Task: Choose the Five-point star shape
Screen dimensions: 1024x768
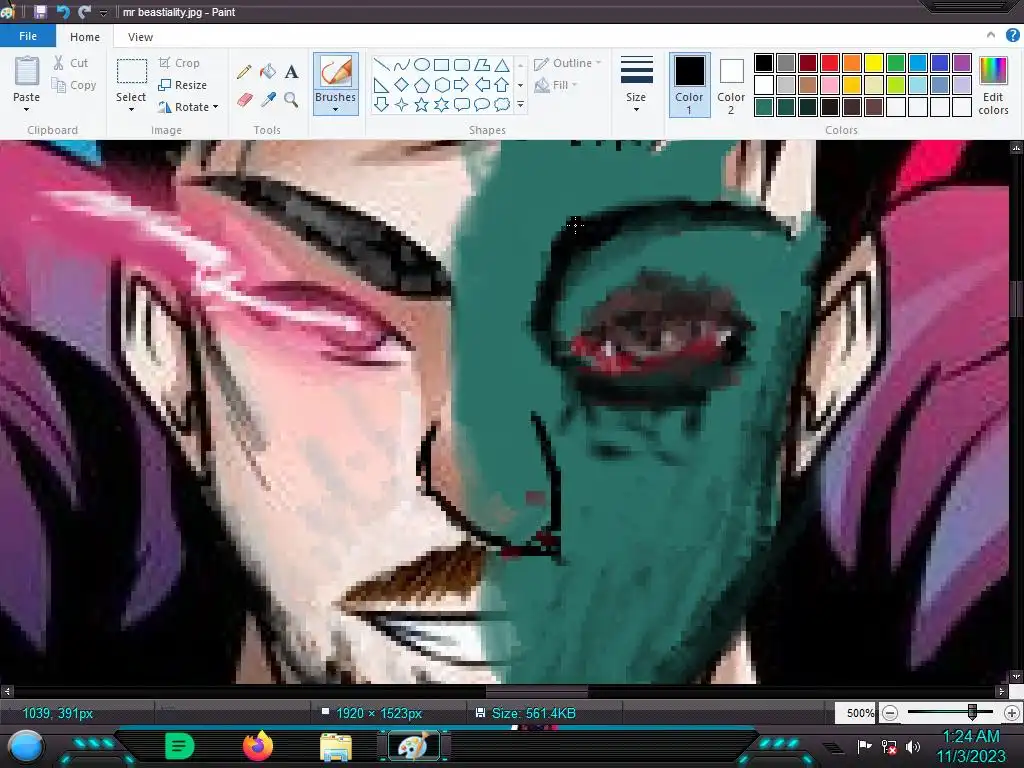Action: click(422, 104)
